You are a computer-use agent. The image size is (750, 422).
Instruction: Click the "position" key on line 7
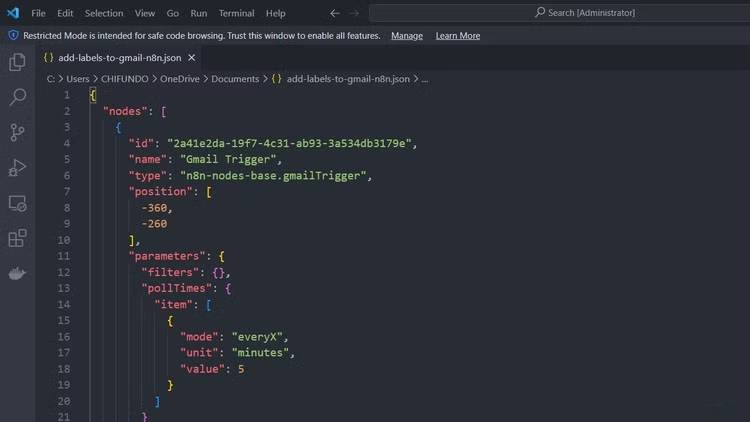[x=160, y=191]
